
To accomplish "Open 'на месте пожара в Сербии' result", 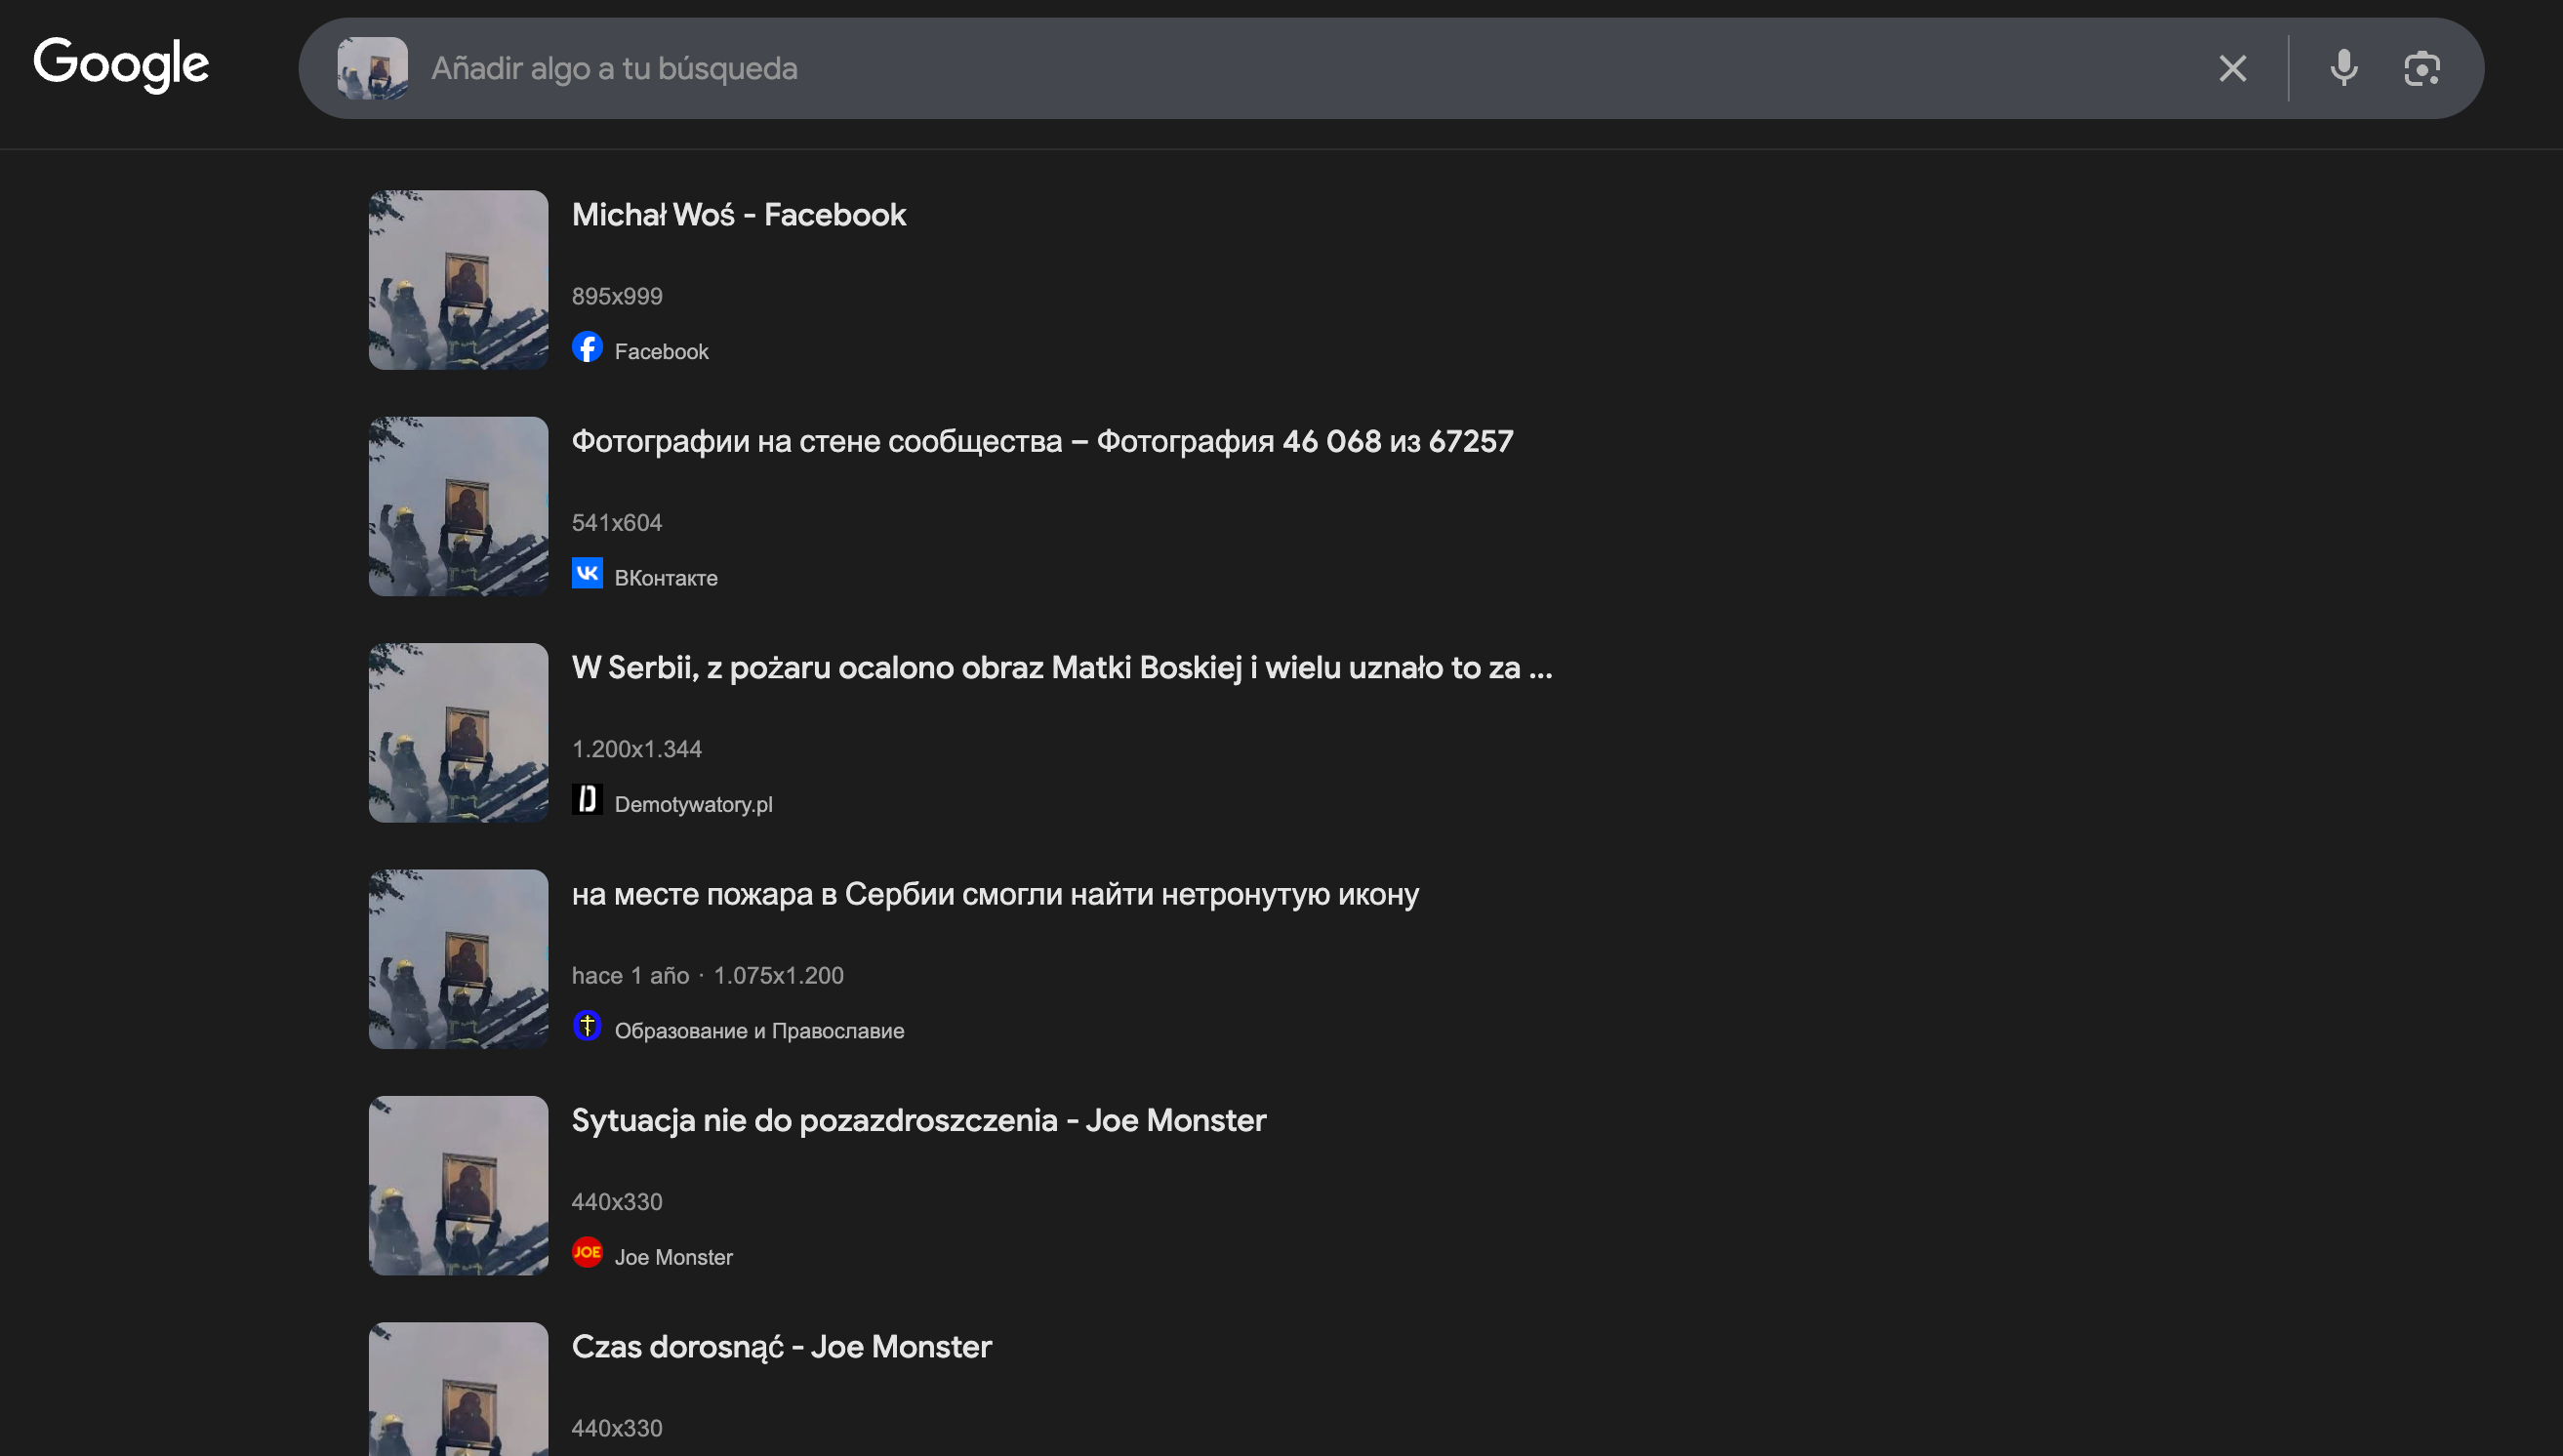I will point(995,894).
